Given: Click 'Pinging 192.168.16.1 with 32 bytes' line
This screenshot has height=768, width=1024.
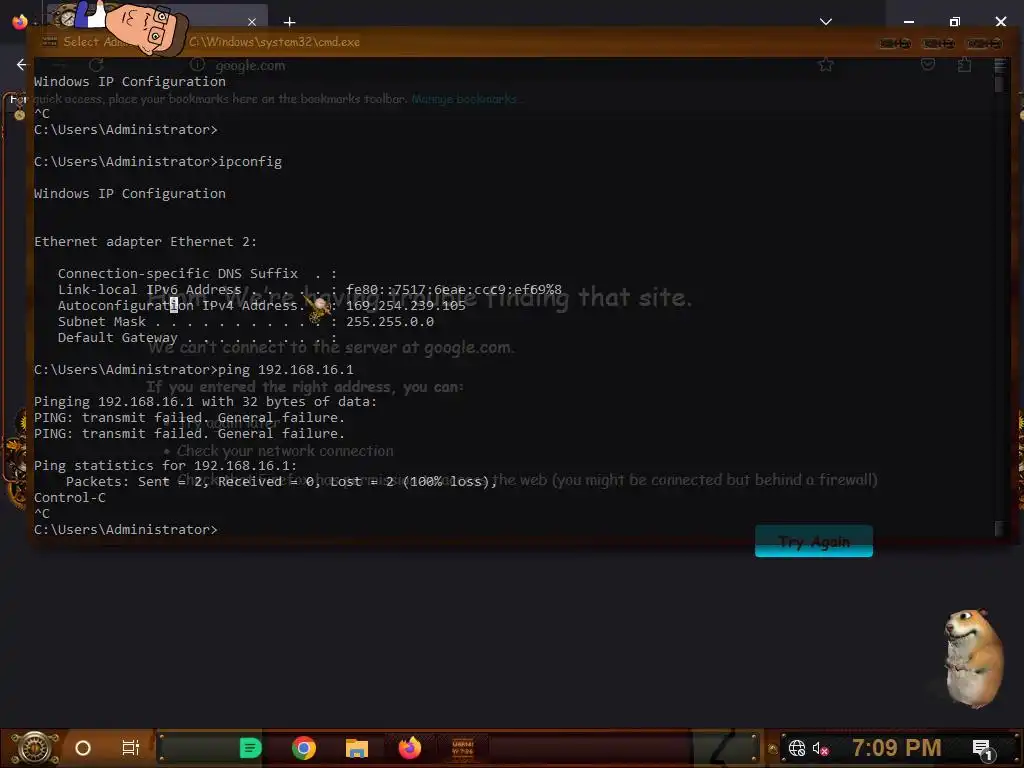Looking at the screenshot, I should point(205,402).
